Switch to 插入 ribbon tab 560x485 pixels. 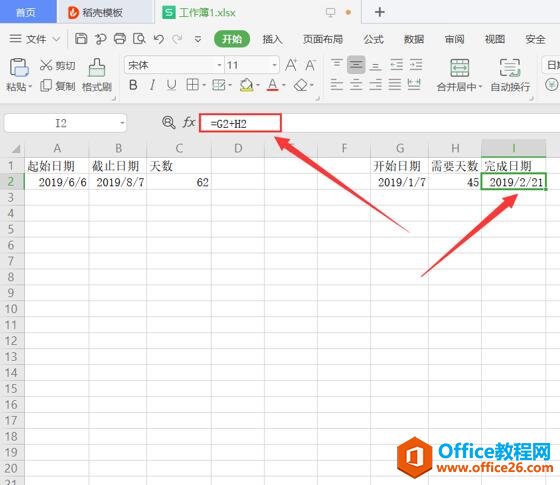pos(272,39)
